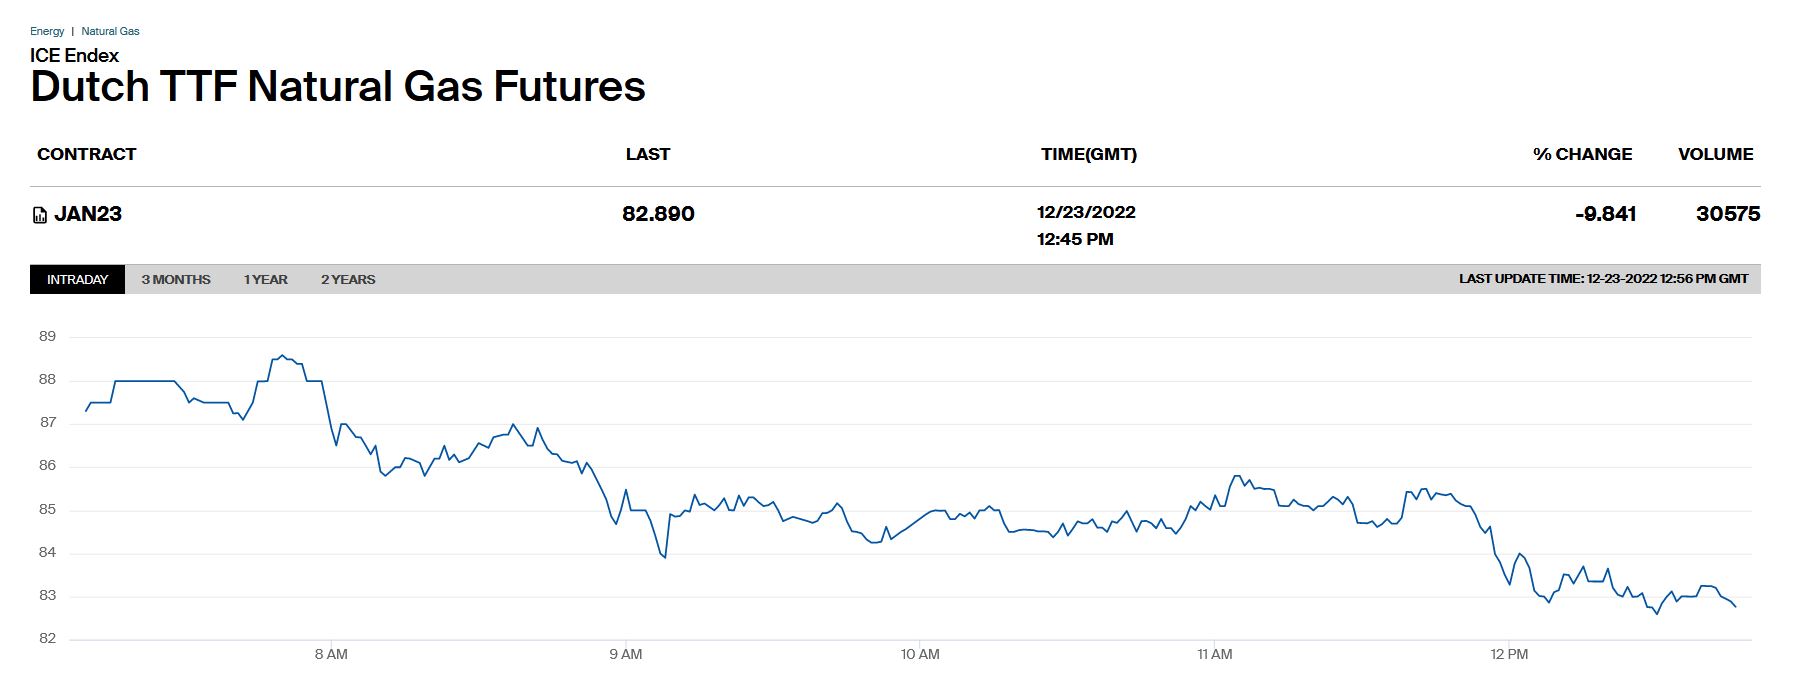Click the Dutch TTF Natural Gas Futures title
The width and height of the screenshot is (1812, 684).
tap(338, 87)
